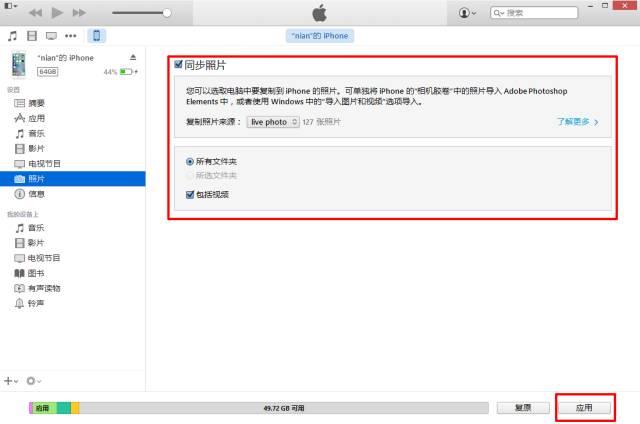Viewport: 640px width, 424px height.
Task: Minimize the iTunes window
Action: coord(590,6)
